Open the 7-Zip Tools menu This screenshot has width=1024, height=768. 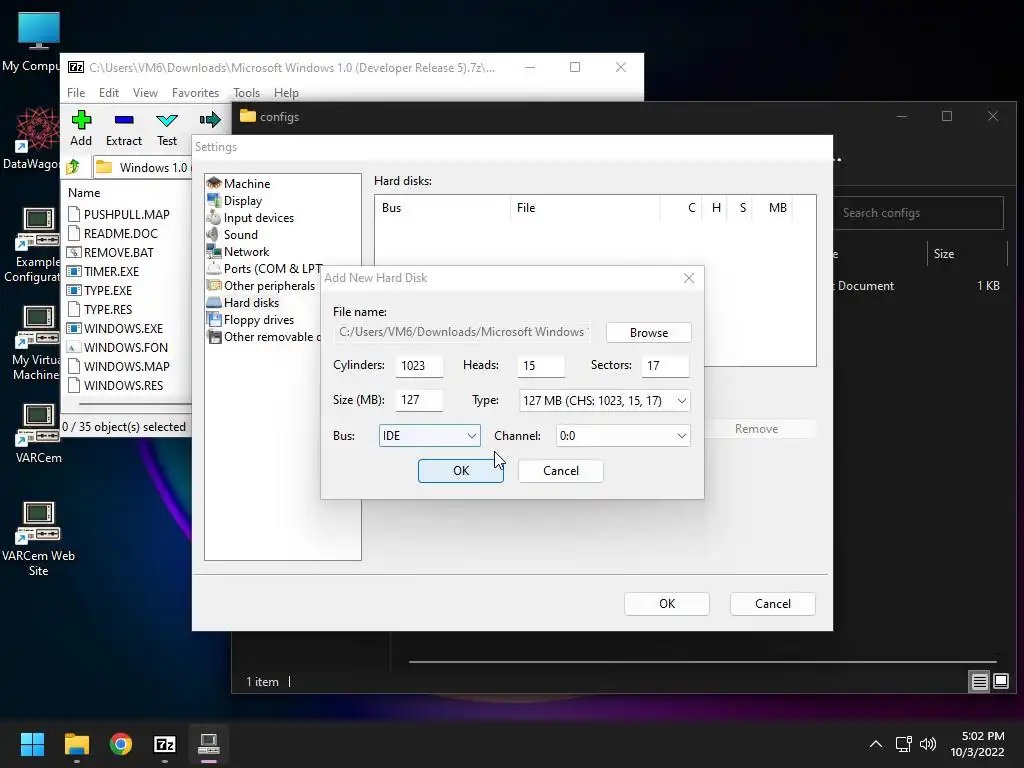pos(246,93)
